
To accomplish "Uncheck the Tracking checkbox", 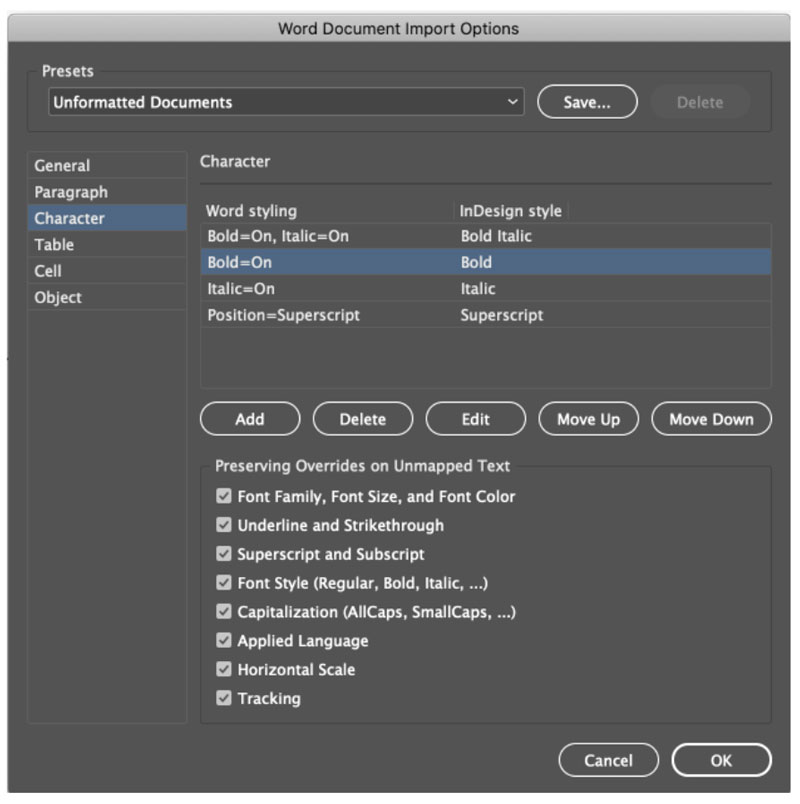I will tap(224, 698).
